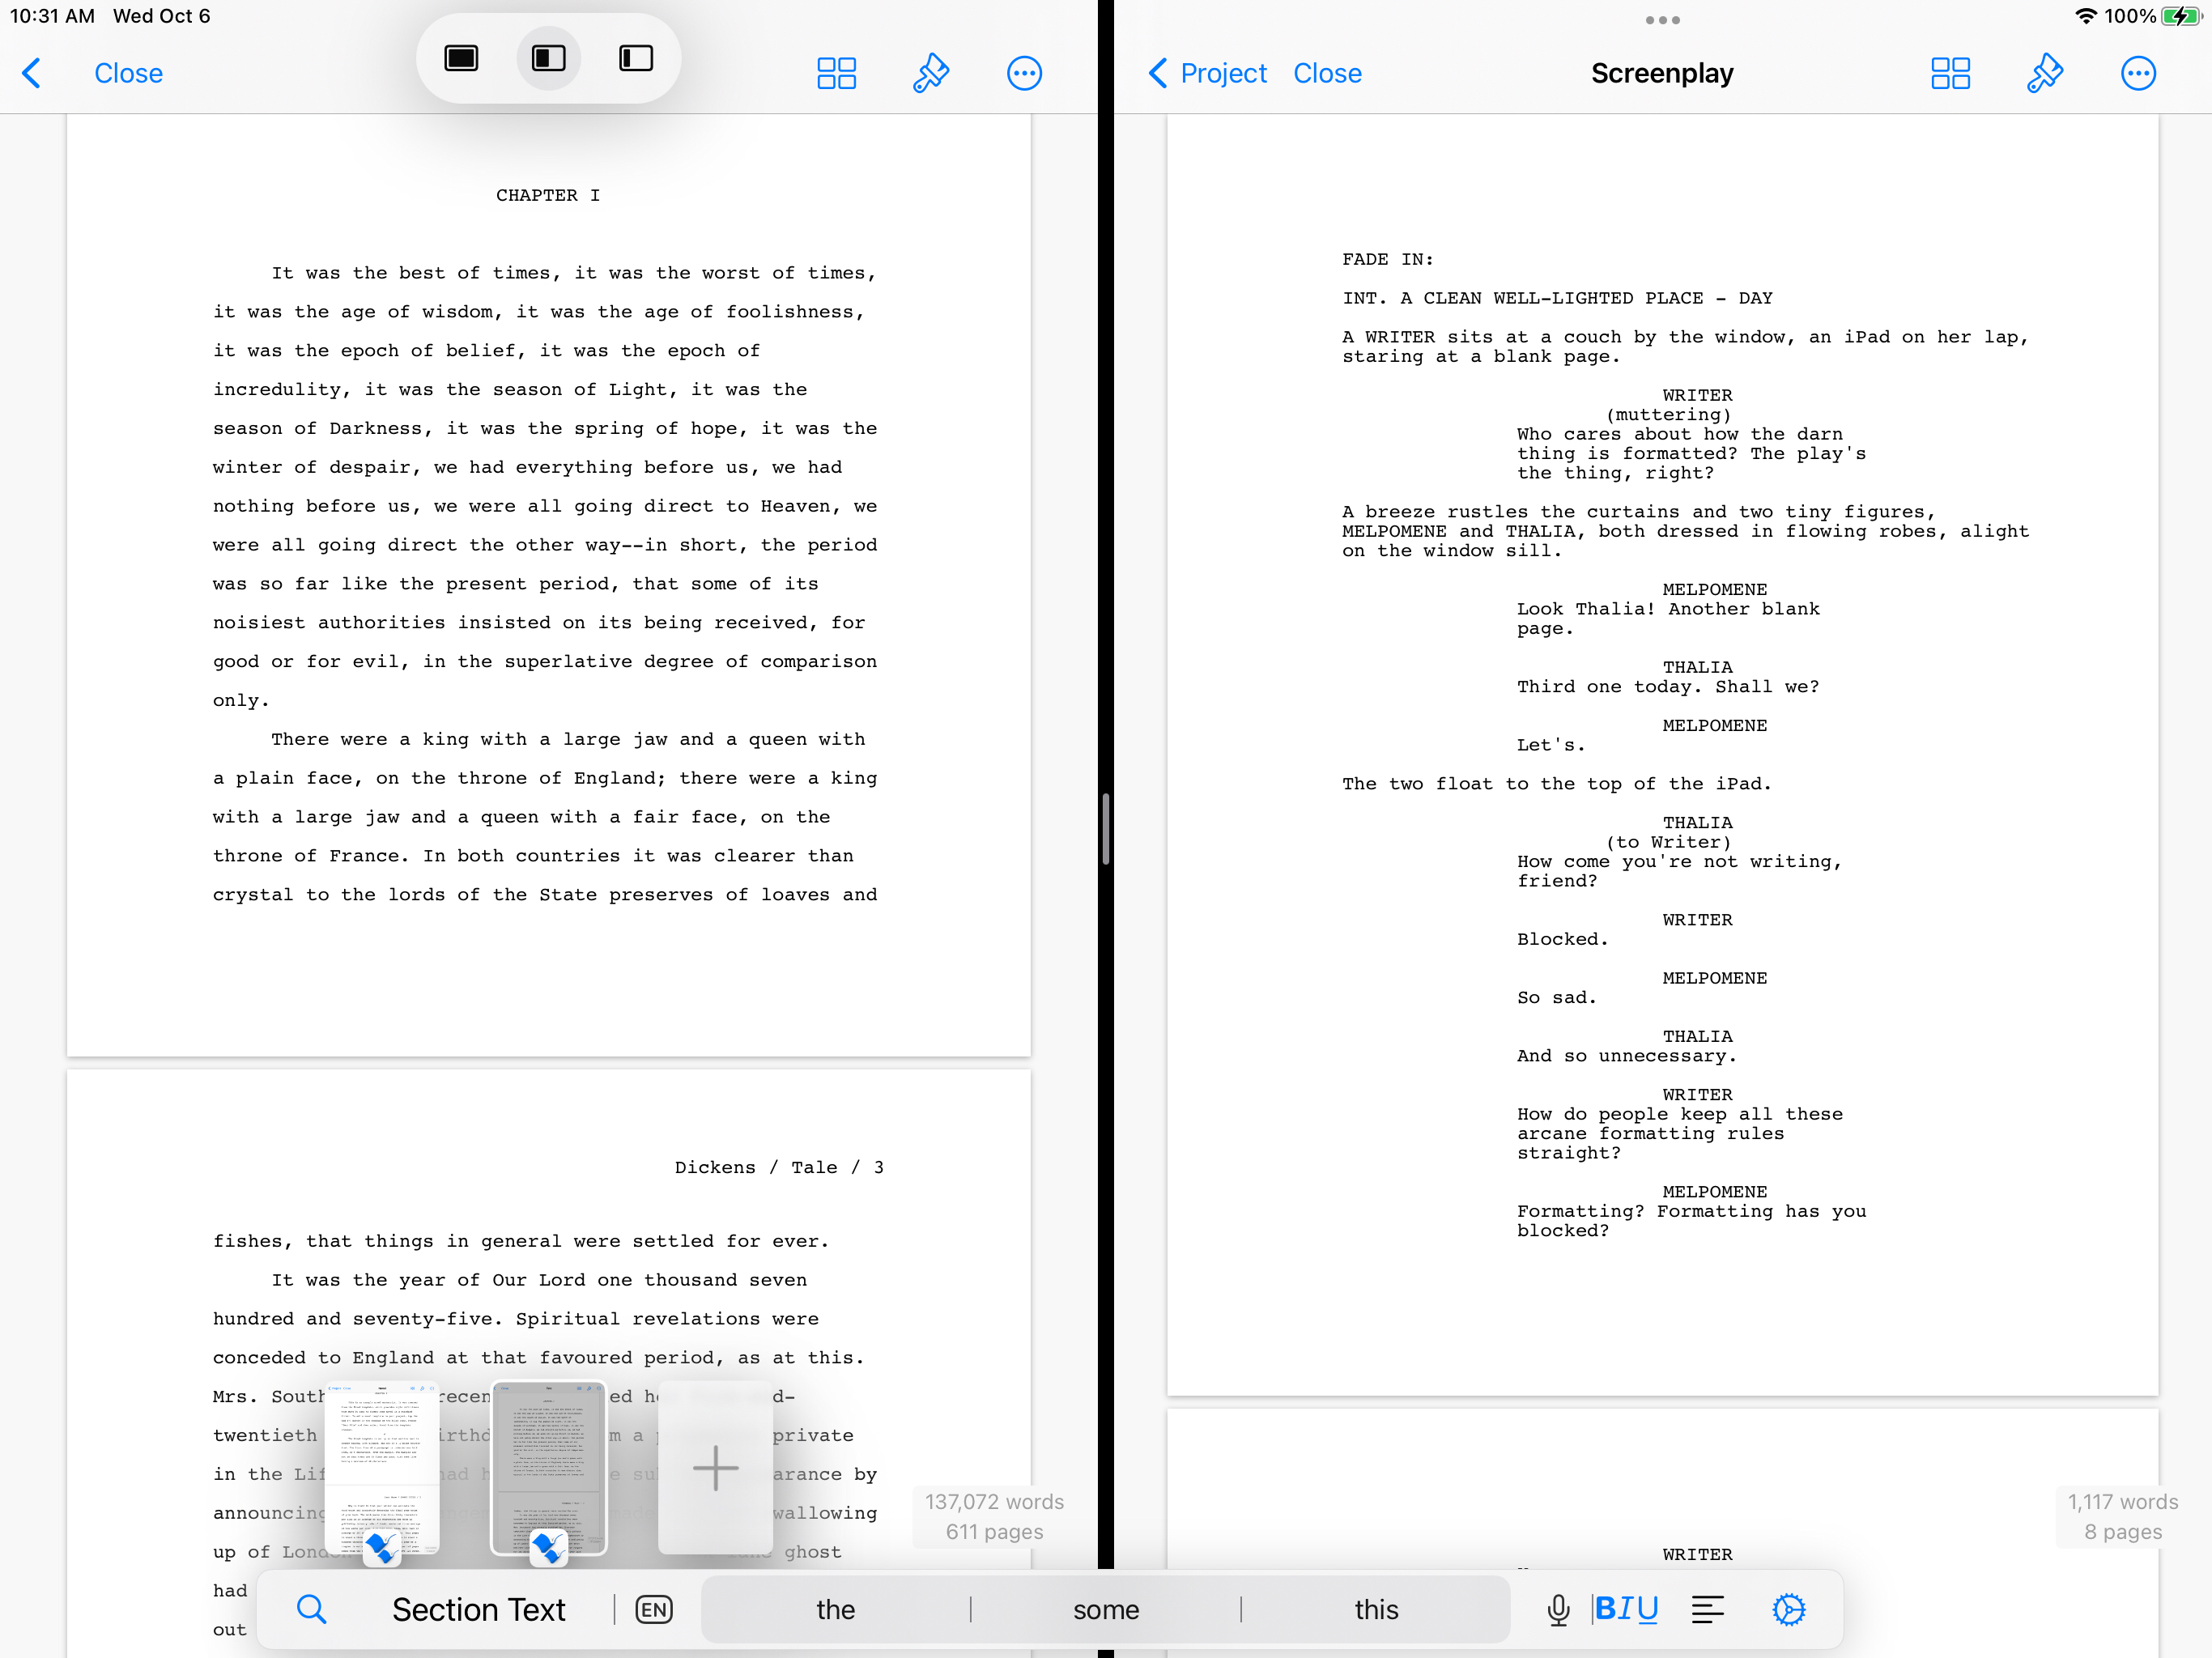
Task: Select the first window thumbnail
Action: [x=382, y=1468]
